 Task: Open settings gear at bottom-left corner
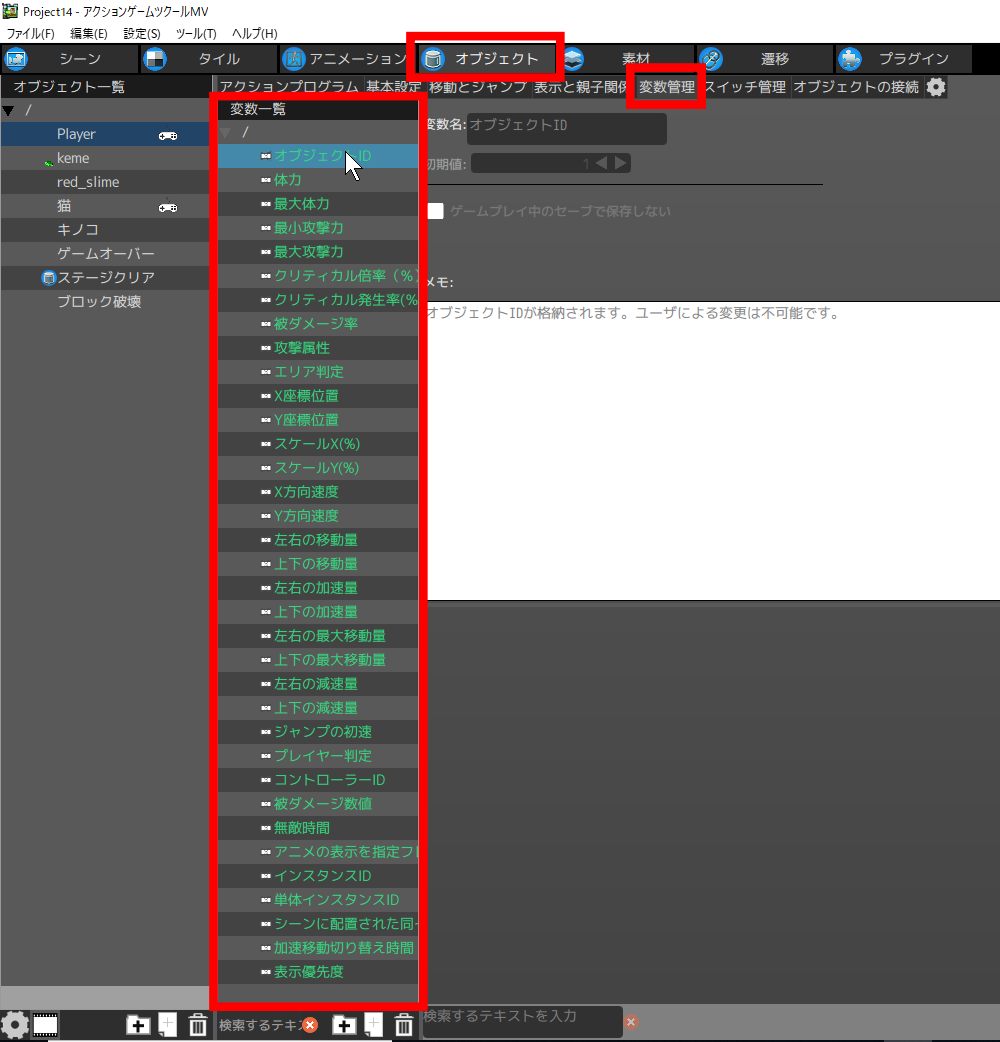(14, 1024)
